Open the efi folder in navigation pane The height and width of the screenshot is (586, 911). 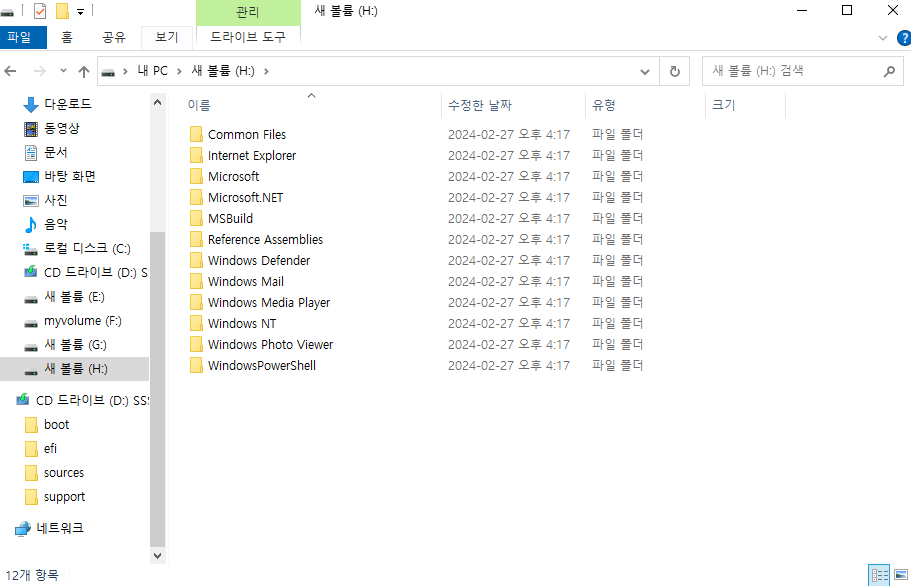51,448
